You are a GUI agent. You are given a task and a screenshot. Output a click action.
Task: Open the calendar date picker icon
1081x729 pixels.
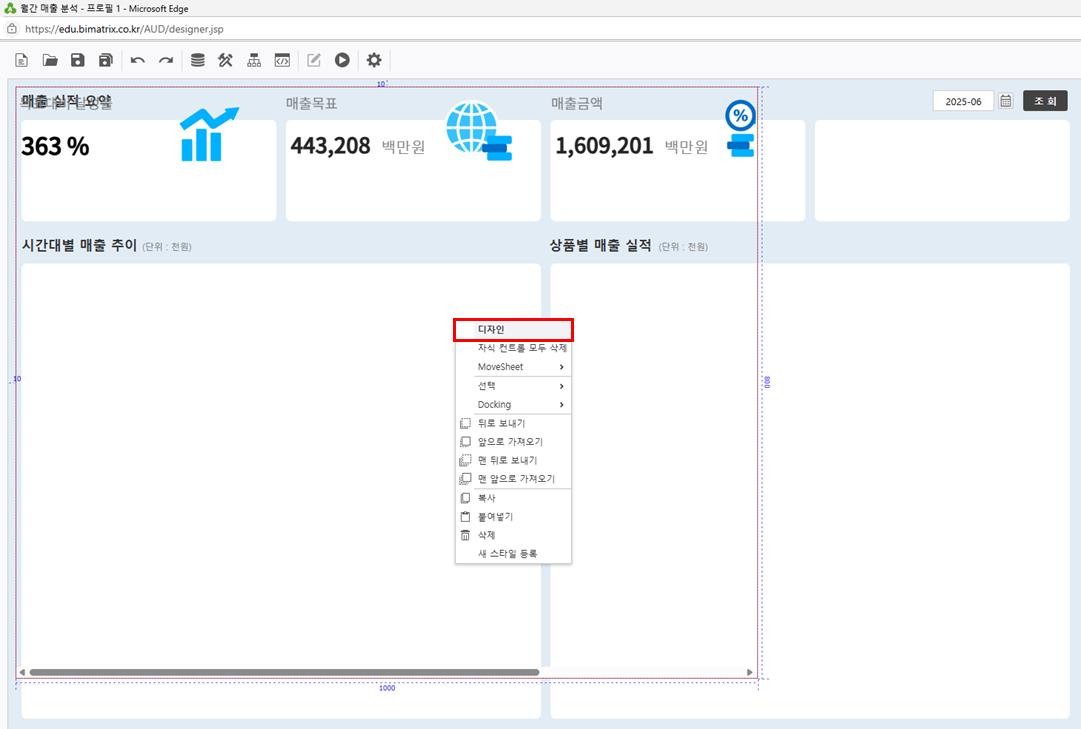tap(1006, 101)
